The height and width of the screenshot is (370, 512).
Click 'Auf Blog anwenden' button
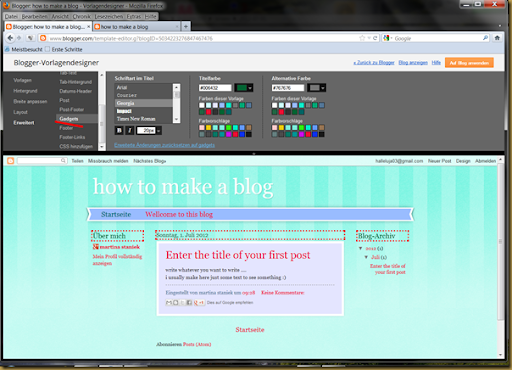tap(469, 63)
